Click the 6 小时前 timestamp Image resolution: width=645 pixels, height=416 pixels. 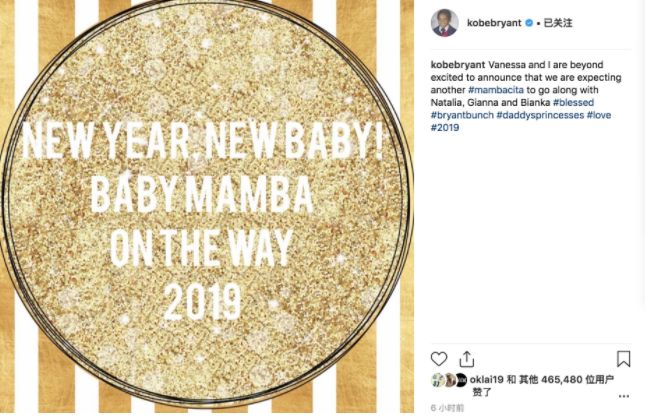point(448,408)
